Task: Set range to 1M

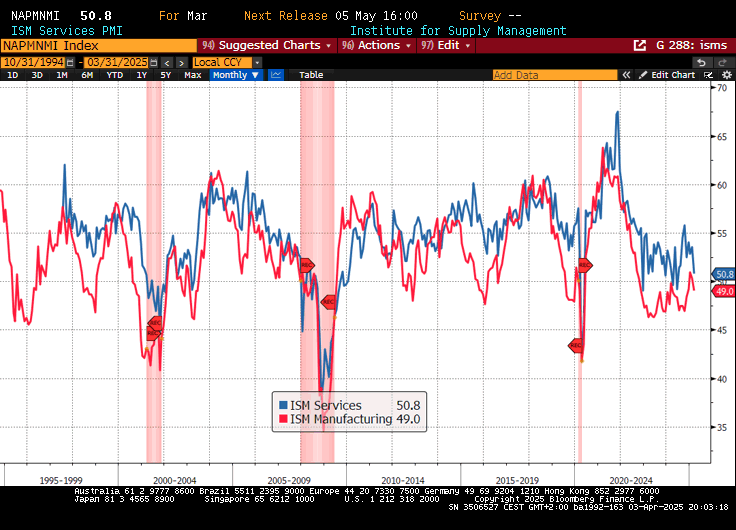Action: 61,75
